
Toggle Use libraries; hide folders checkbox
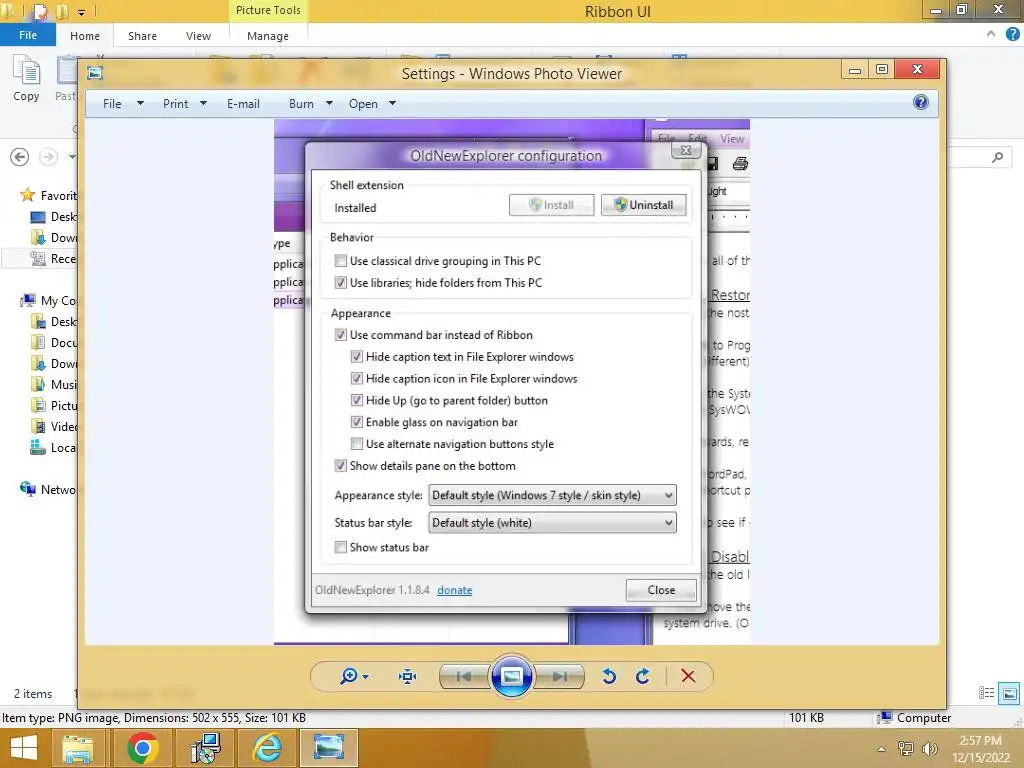pyautogui.click(x=340, y=283)
